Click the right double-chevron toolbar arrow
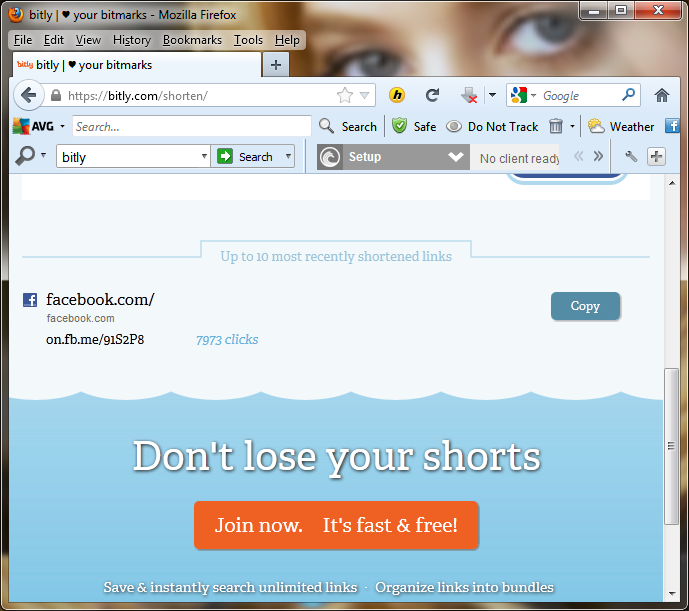The width and height of the screenshot is (689, 611). [x=598, y=156]
